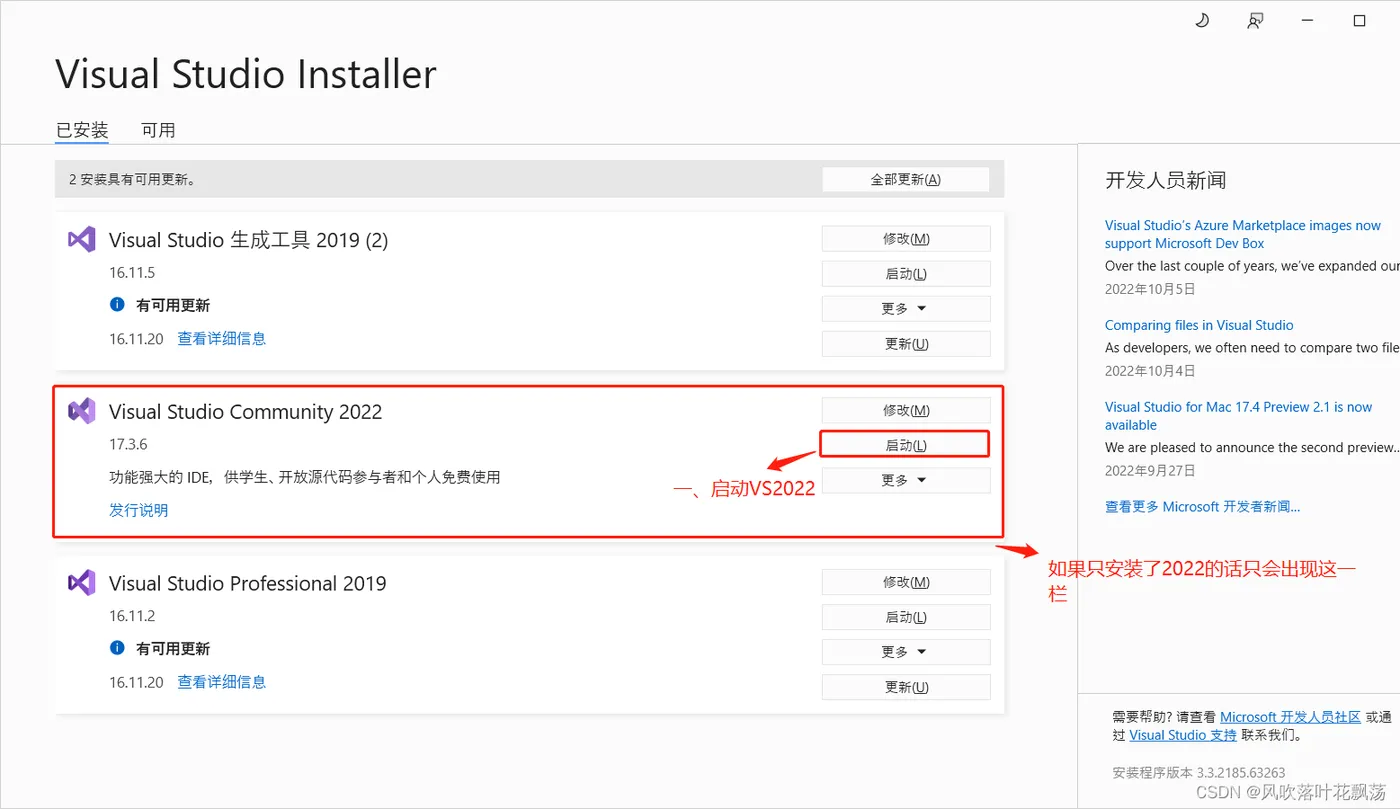Open the feedback icon in title bar
1400x809 pixels.
1255,21
